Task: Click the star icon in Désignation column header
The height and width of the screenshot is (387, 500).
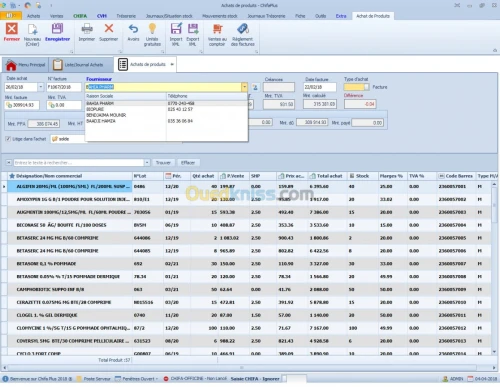Action: point(12,176)
